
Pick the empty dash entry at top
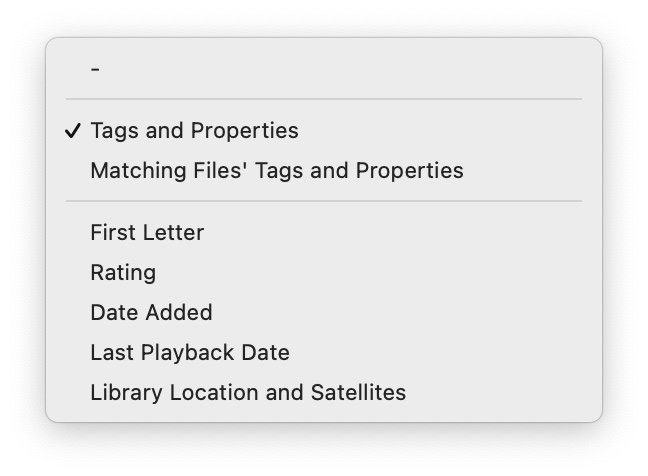[x=95, y=69]
